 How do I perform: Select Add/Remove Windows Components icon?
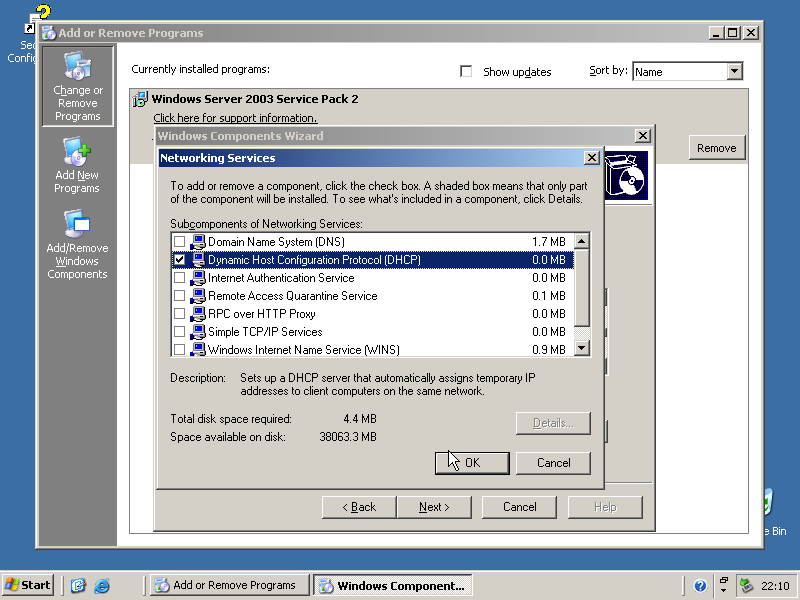tap(77, 223)
